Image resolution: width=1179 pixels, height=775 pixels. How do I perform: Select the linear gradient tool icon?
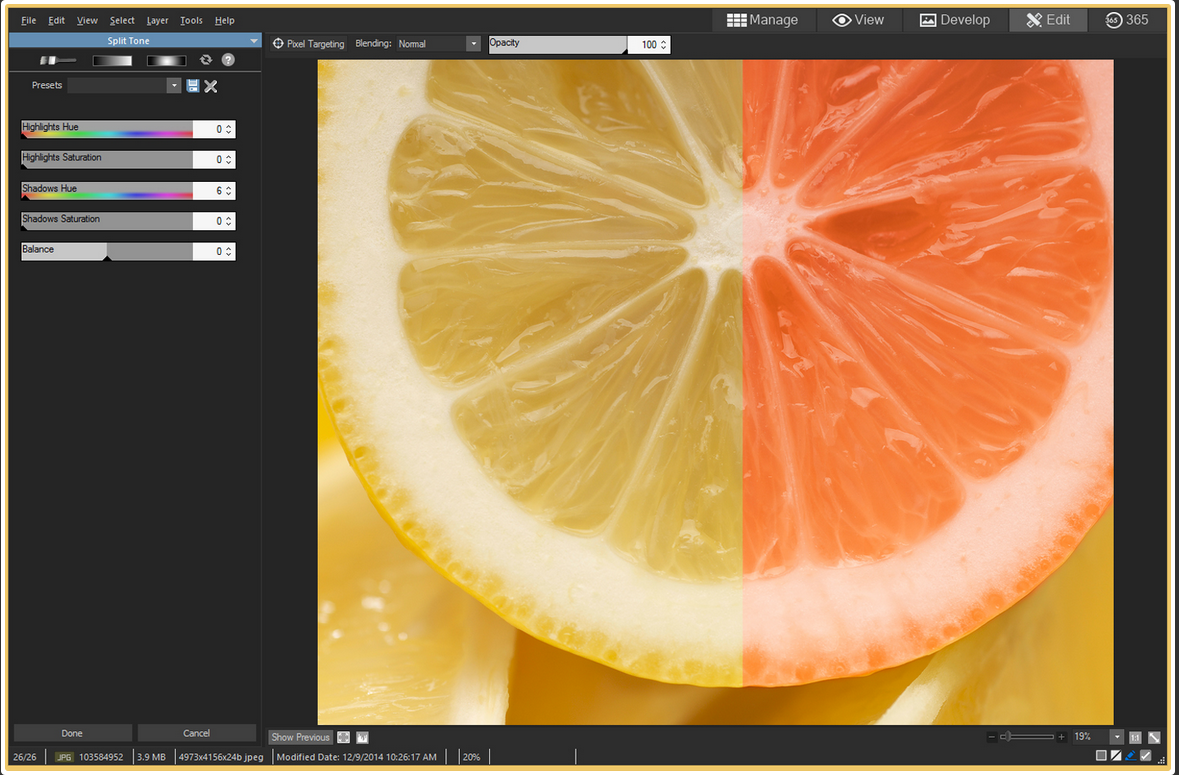click(112, 60)
